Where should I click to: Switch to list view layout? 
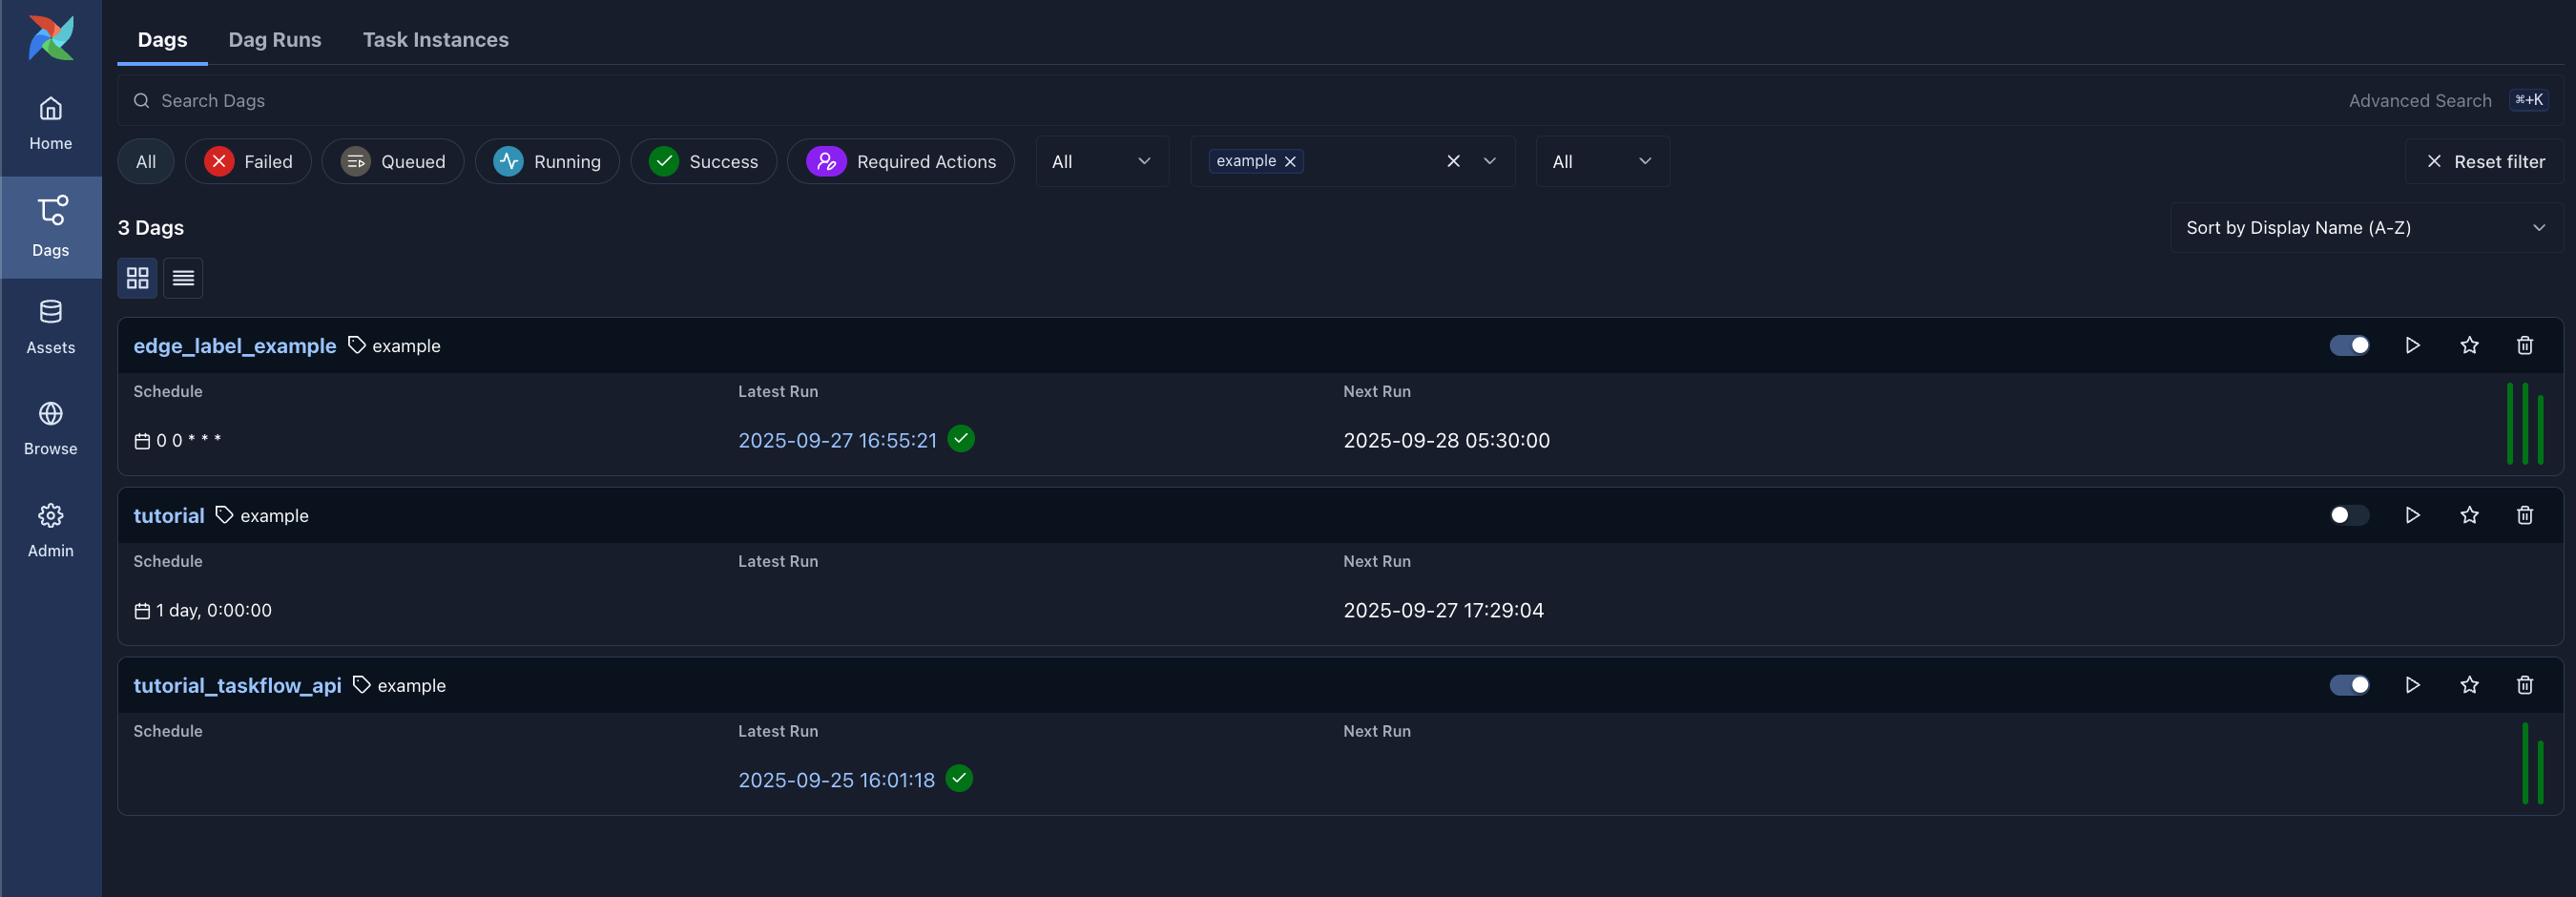tap(183, 278)
